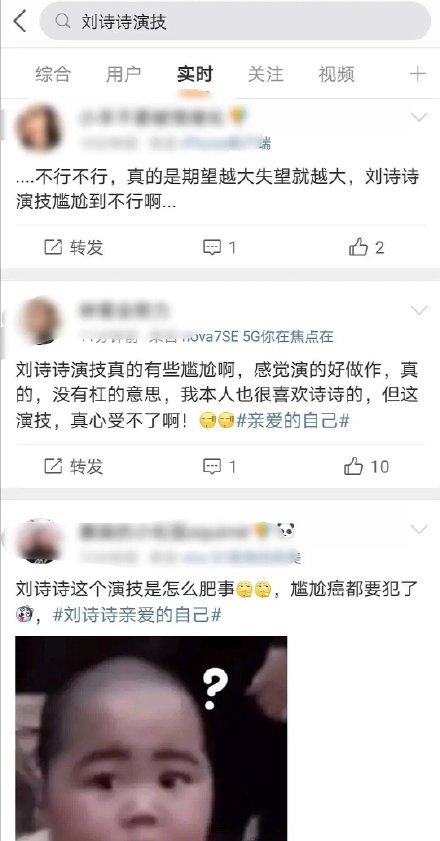Open the baby meme image thumbnail
This screenshot has width=440, height=841.
click(x=151, y=738)
